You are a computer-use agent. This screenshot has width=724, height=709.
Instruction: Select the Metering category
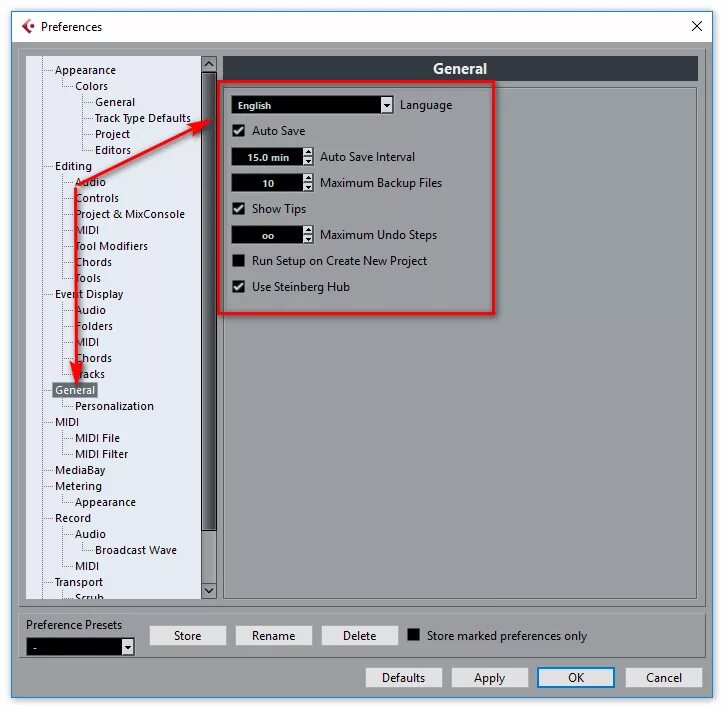coord(78,486)
